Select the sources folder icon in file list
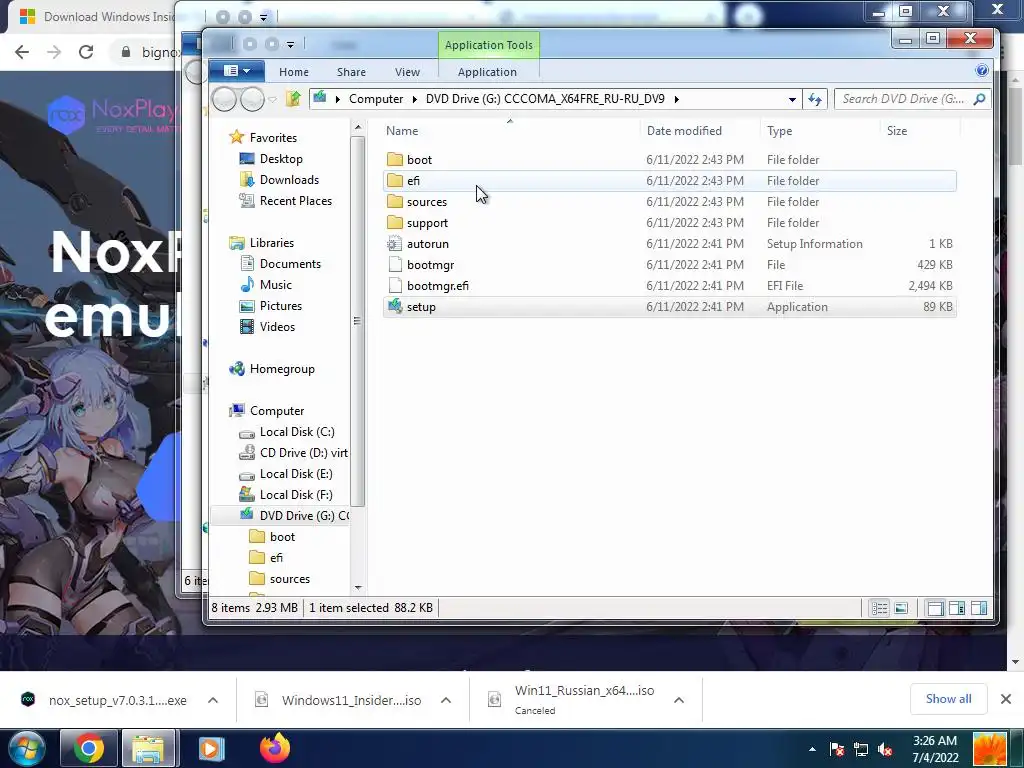Image resolution: width=1024 pixels, height=768 pixels. [x=394, y=201]
